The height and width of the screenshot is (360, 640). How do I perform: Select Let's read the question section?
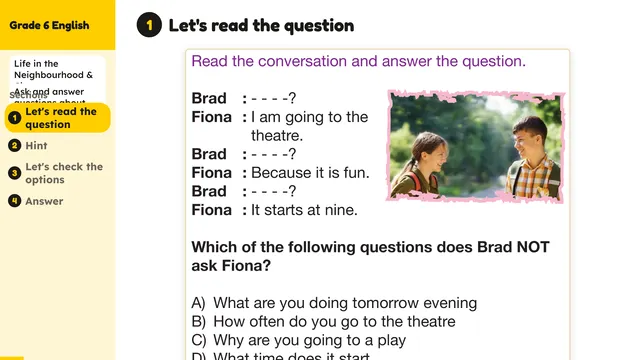click(58, 118)
